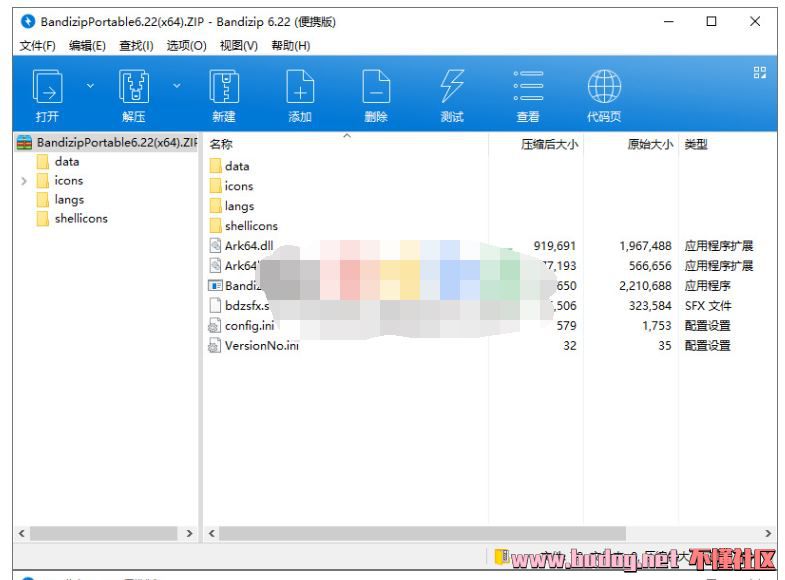Click the Bandizip application file icon

215,286
